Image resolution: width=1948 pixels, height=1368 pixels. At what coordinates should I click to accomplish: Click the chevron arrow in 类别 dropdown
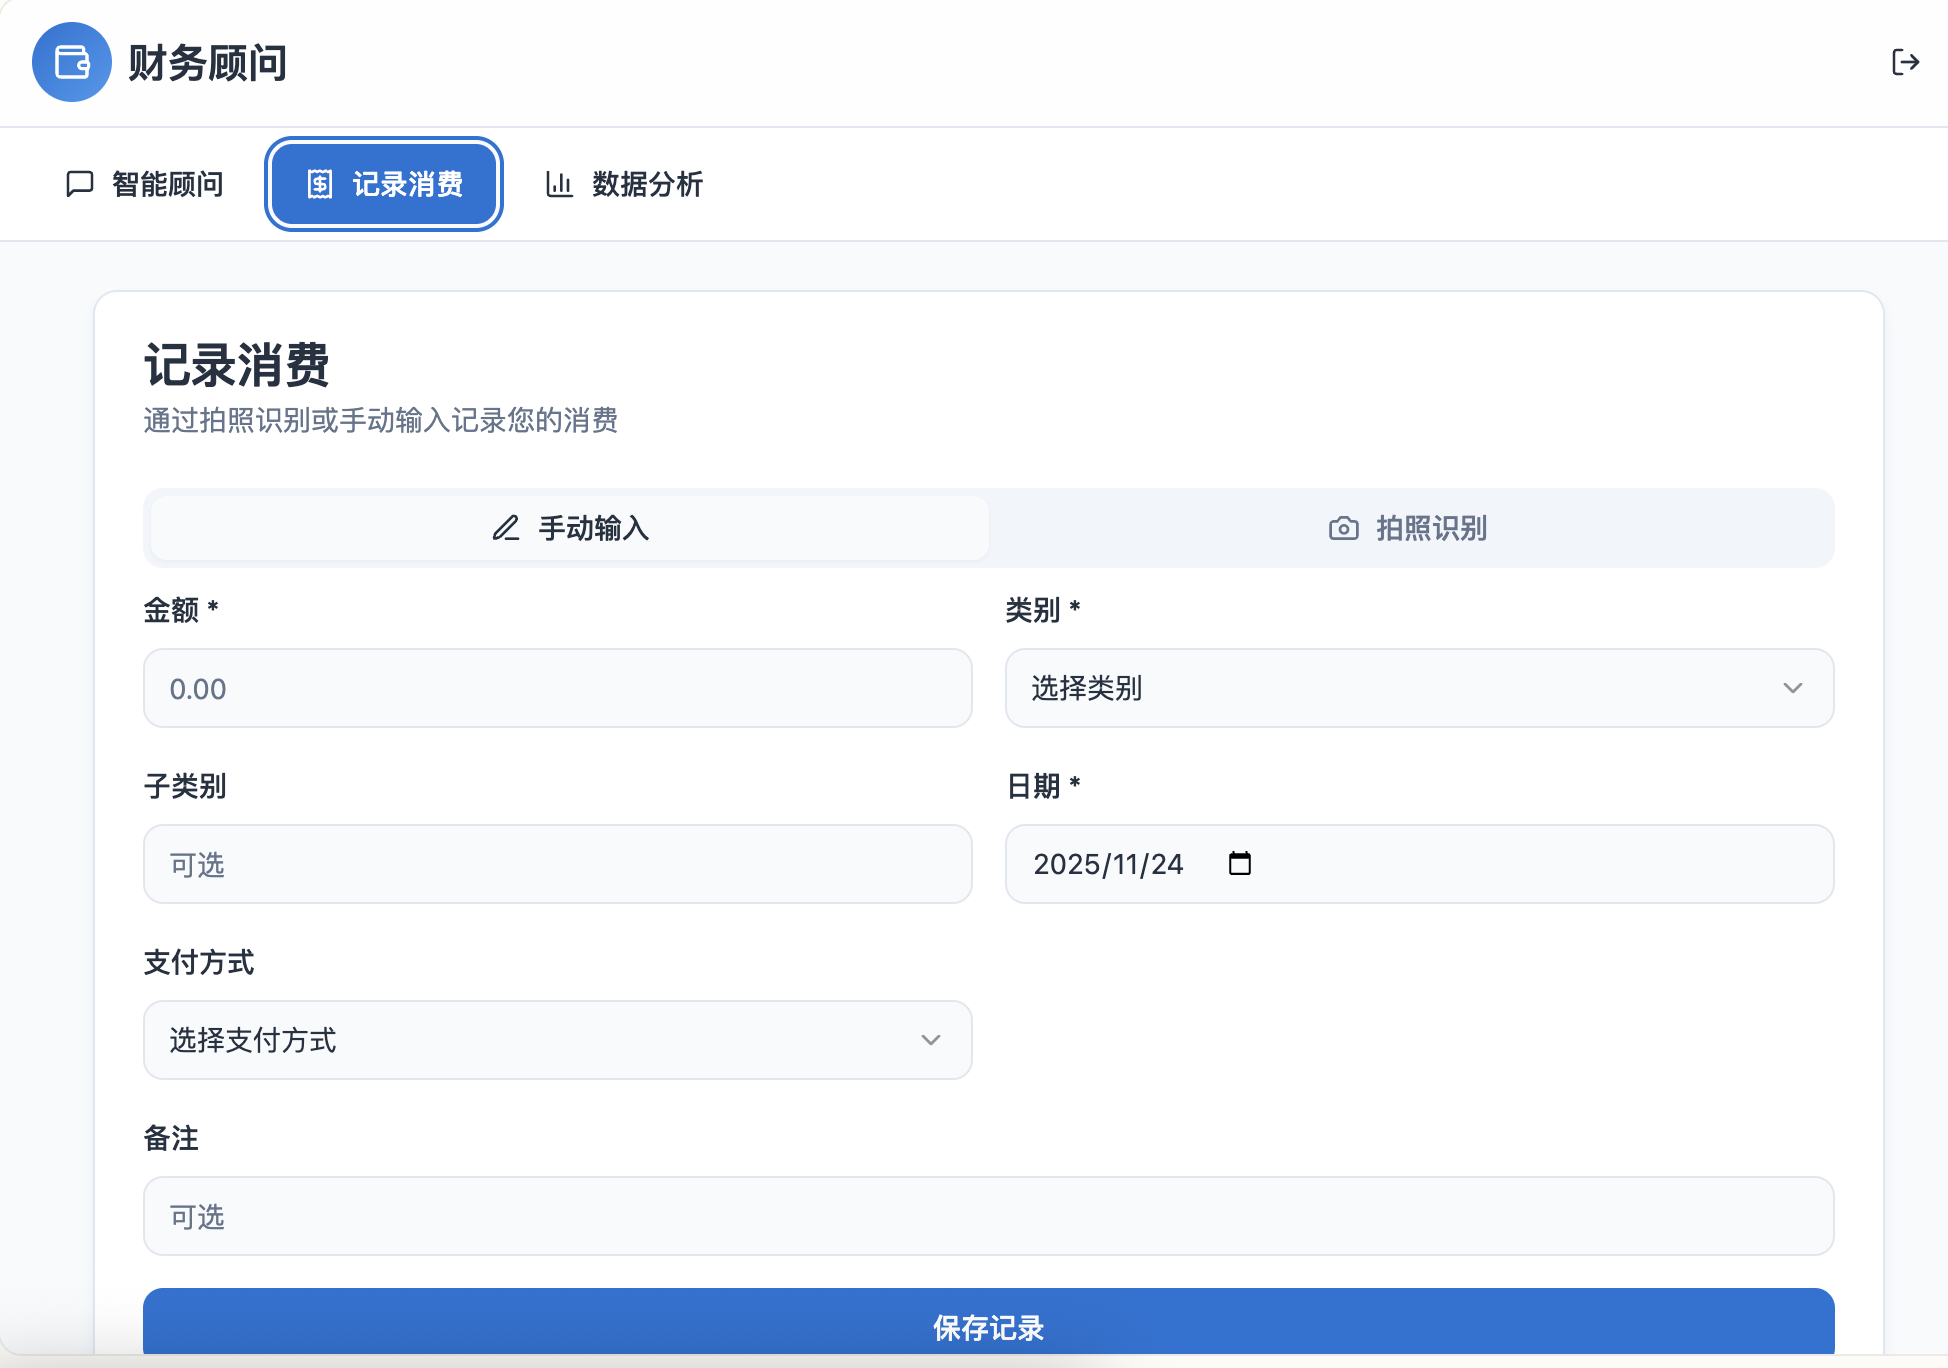pyautogui.click(x=1792, y=688)
